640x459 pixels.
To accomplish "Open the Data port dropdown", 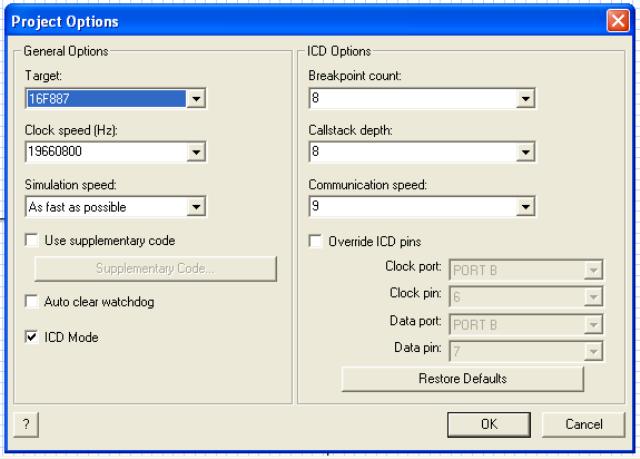I will pos(526,324).
